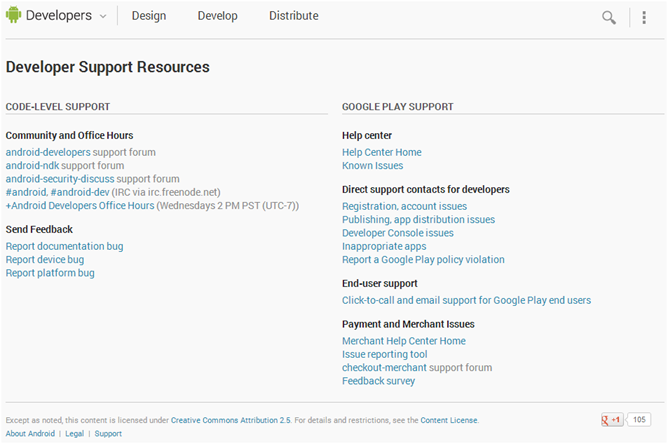The image size is (668, 444).
Task: Open the three-dot overflow menu icon
Action: (x=644, y=17)
